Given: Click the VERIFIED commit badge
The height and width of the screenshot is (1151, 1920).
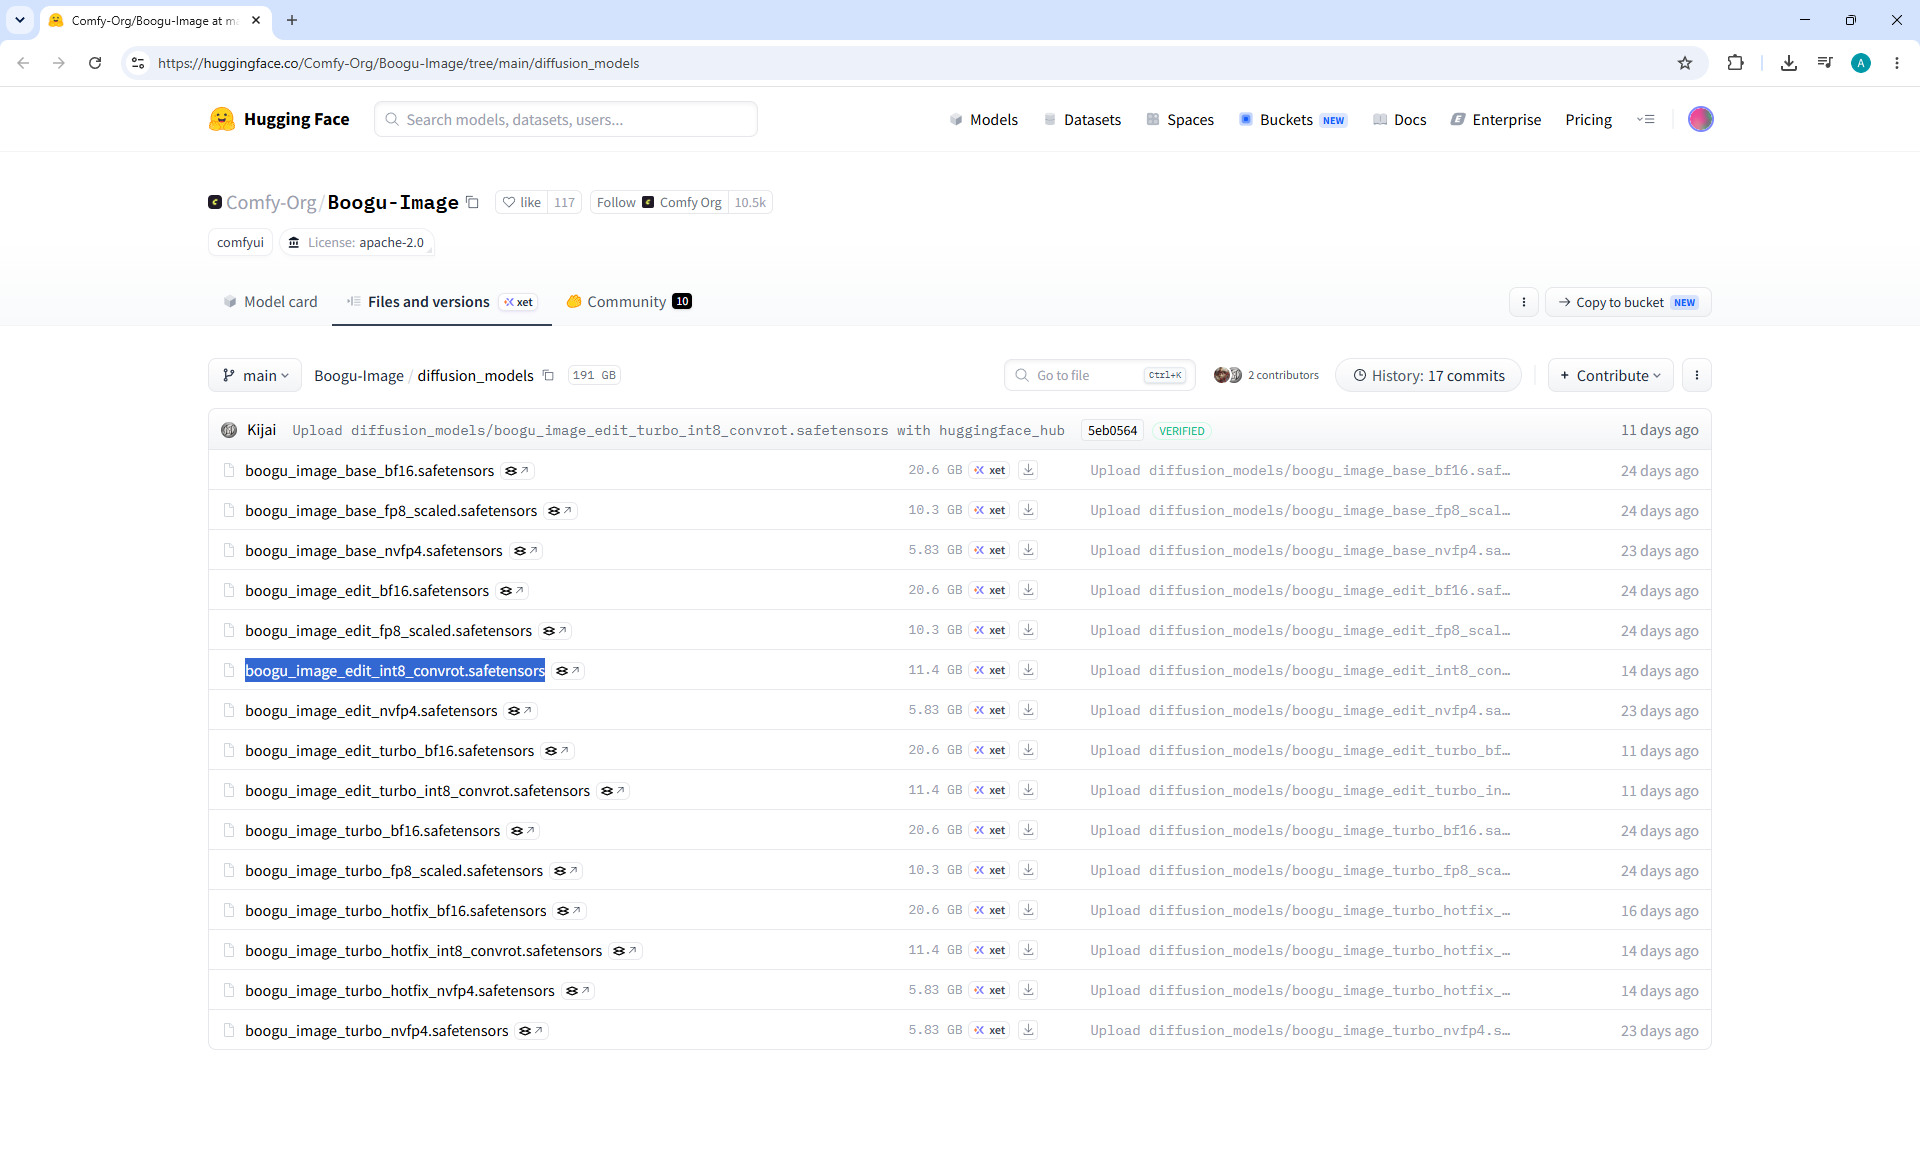Looking at the screenshot, I should coord(1182,431).
